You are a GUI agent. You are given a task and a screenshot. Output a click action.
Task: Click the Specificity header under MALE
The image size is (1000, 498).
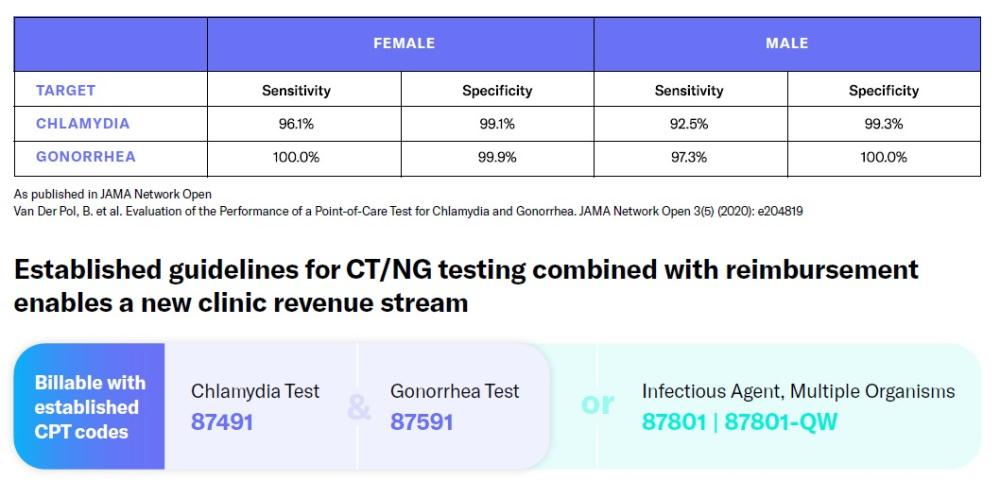(x=883, y=91)
